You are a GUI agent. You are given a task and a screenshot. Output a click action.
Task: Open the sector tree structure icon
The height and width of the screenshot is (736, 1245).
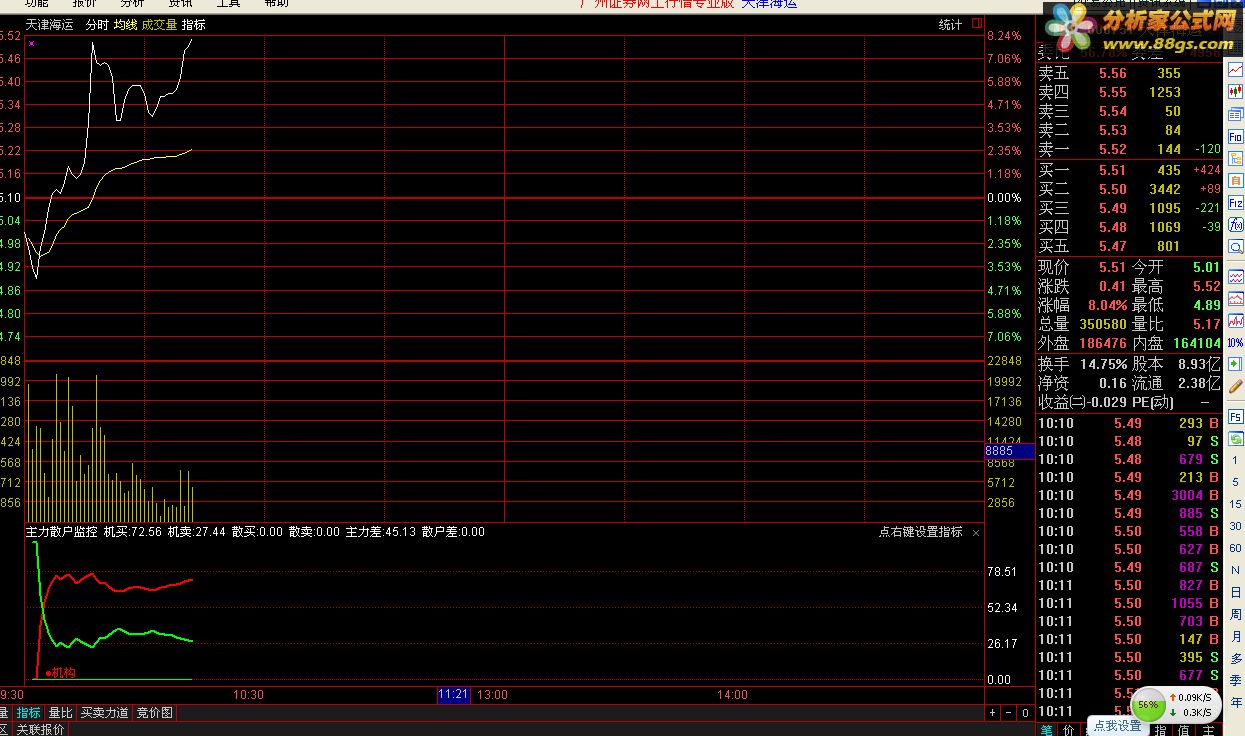coord(1236,158)
